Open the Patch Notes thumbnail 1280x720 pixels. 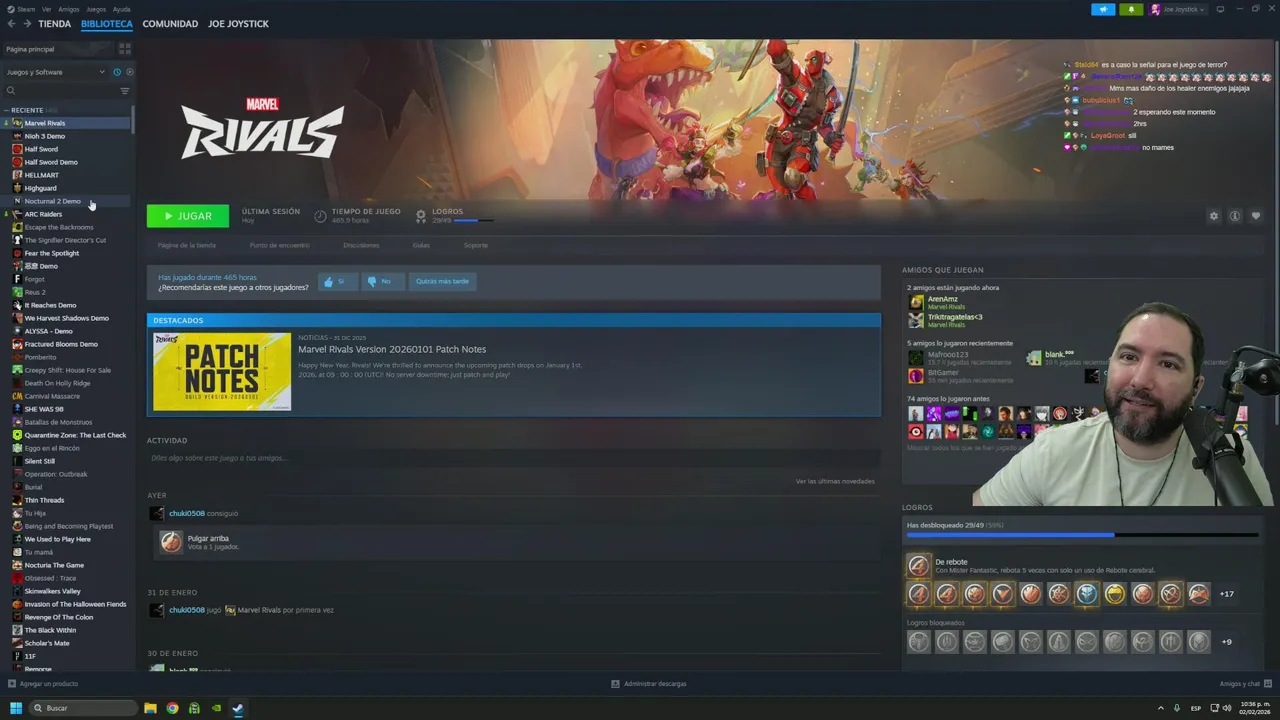tap(222, 371)
